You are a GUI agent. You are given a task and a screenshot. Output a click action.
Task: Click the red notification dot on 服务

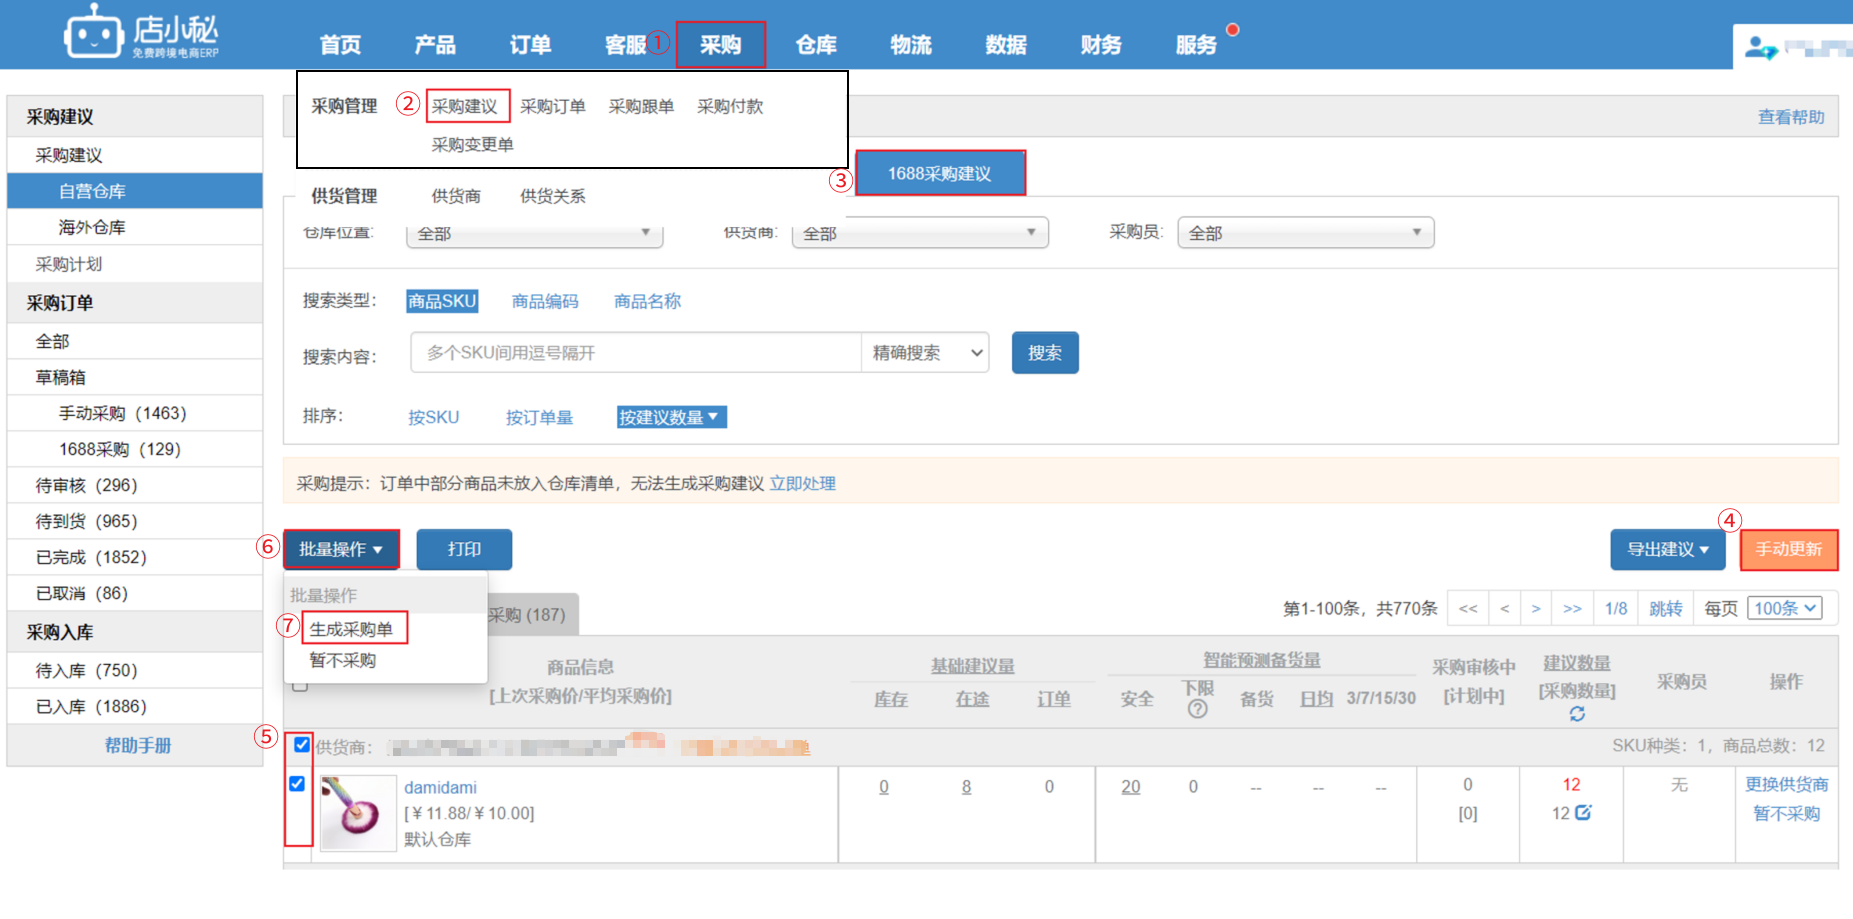coord(1231,28)
